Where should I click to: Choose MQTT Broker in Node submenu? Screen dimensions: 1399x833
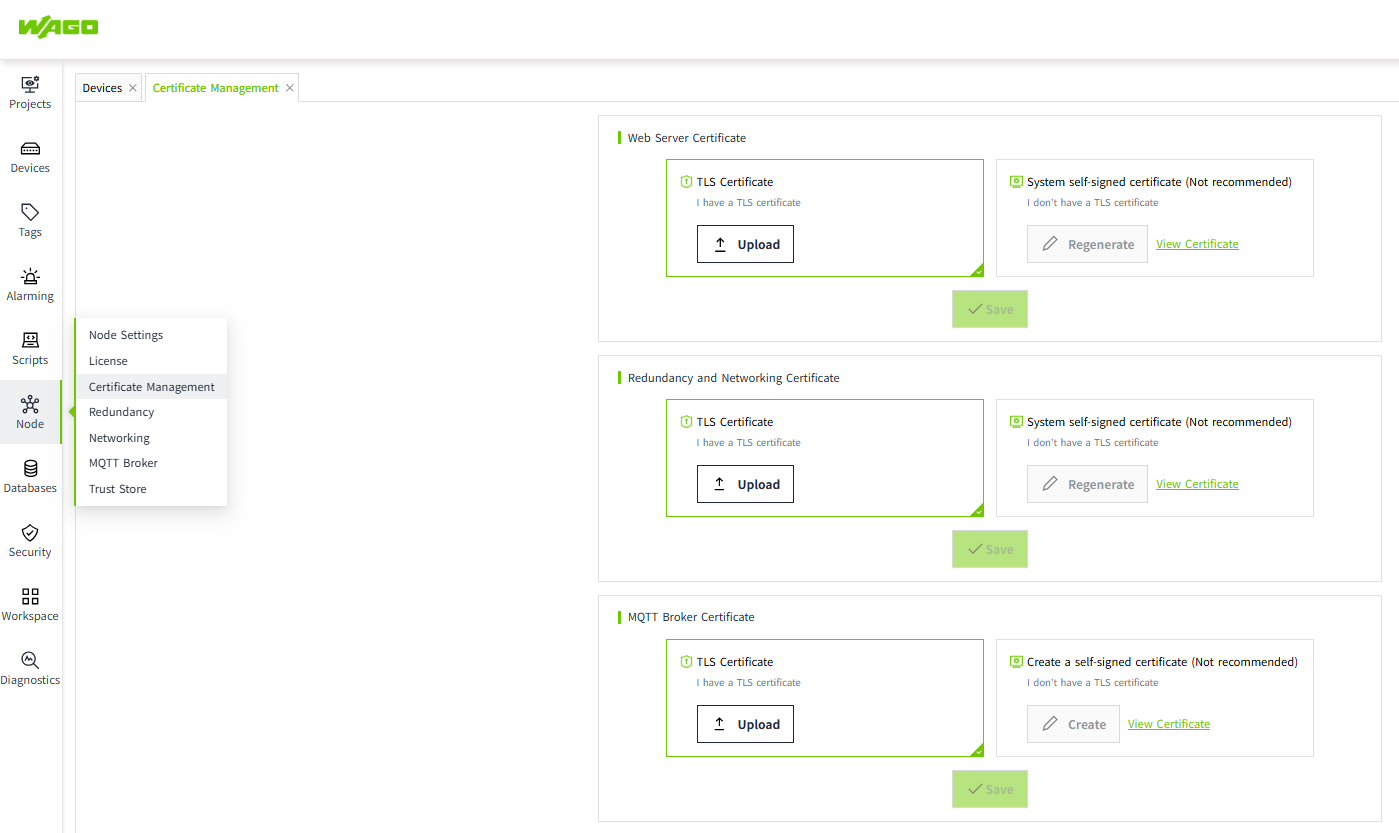tap(123, 463)
